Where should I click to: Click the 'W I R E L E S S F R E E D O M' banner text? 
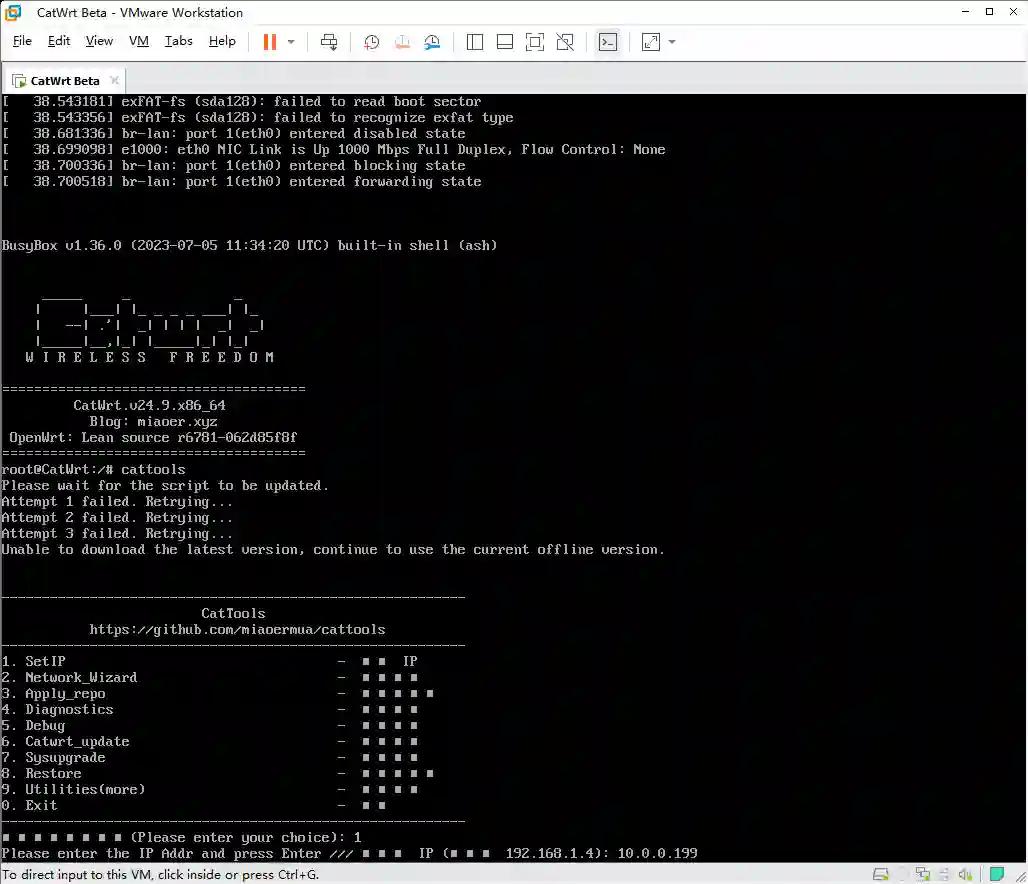pyautogui.click(x=149, y=357)
